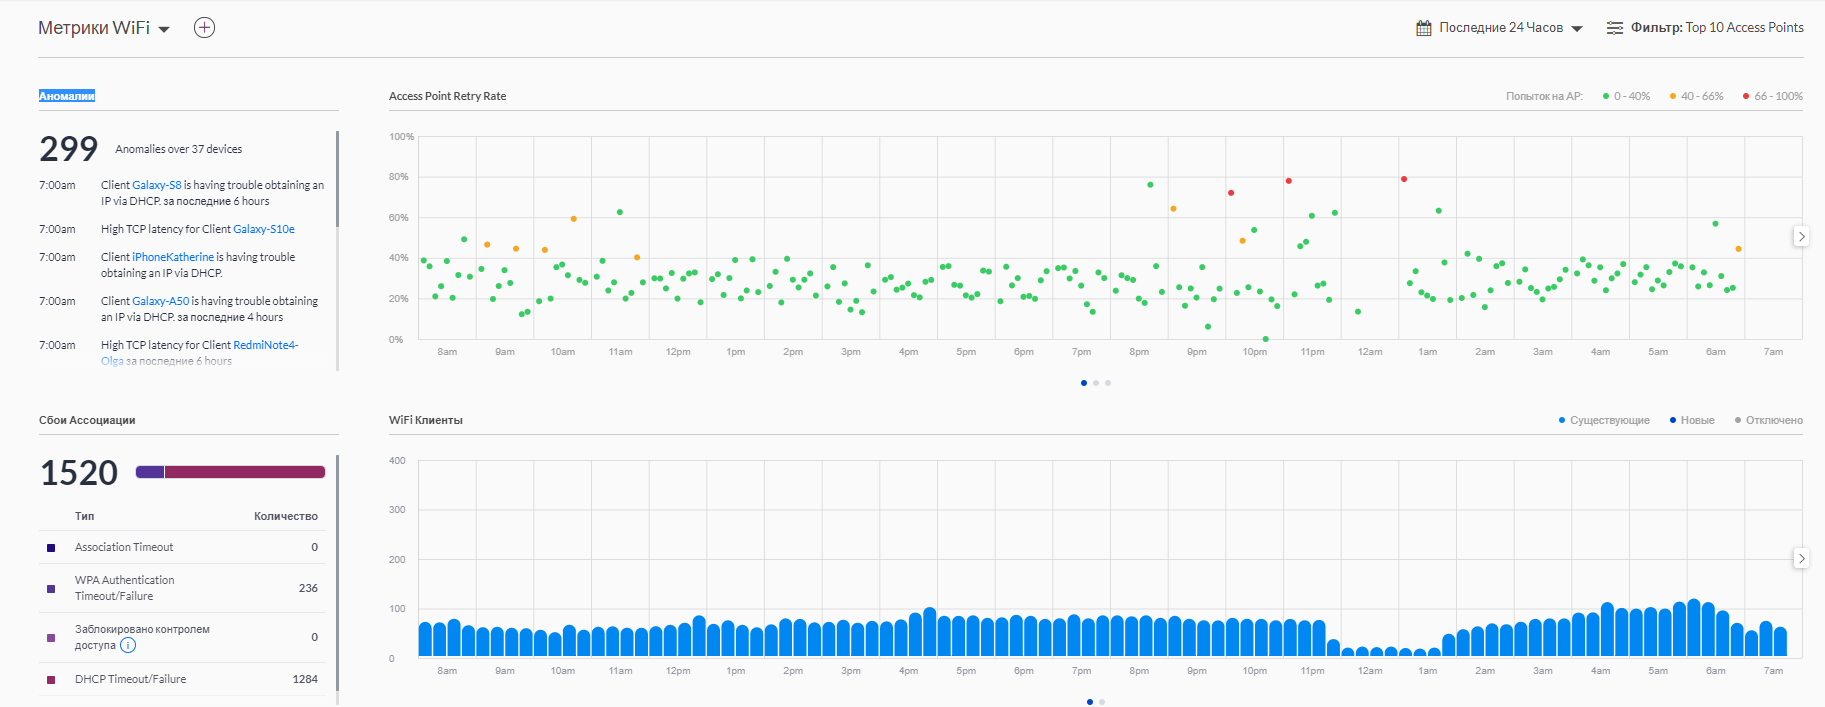Image resolution: width=1825 pixels, height=707 pixels.
Task: Click the Association Timeout color square
Action: (51, 548)
